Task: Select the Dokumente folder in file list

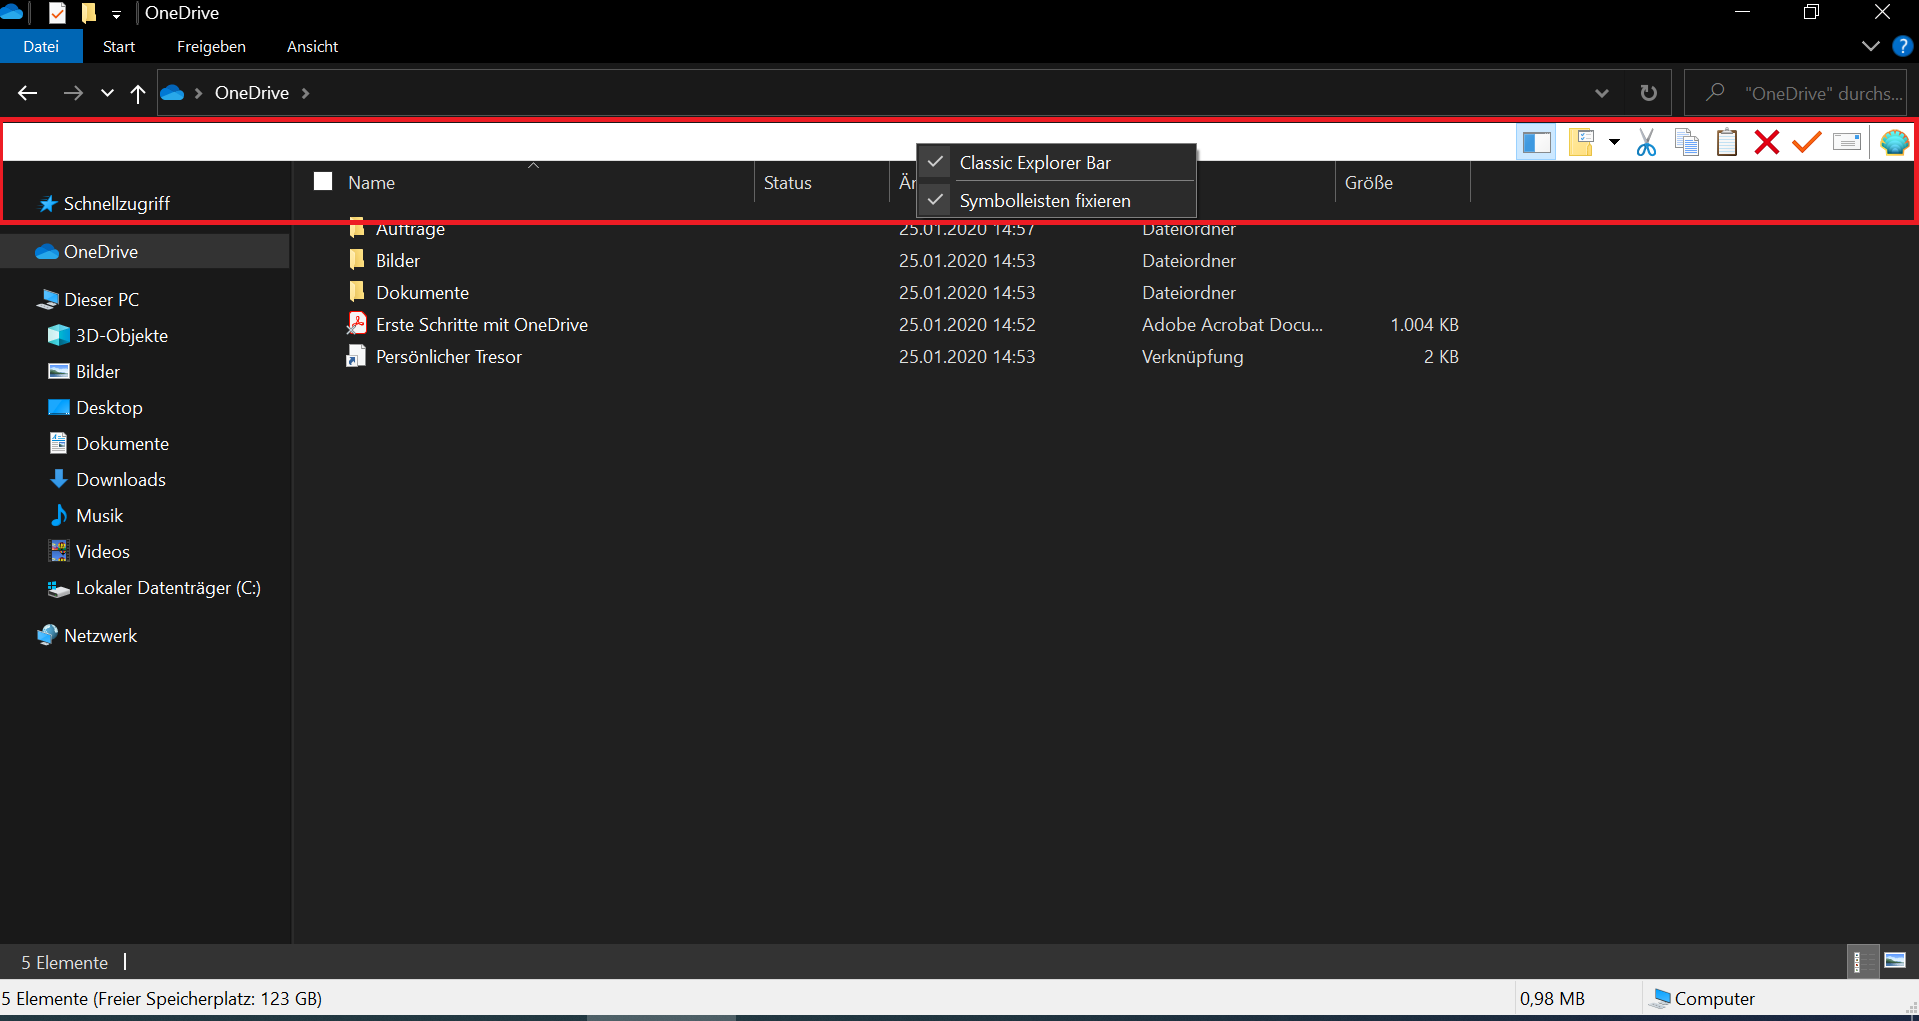Action: 421,292
